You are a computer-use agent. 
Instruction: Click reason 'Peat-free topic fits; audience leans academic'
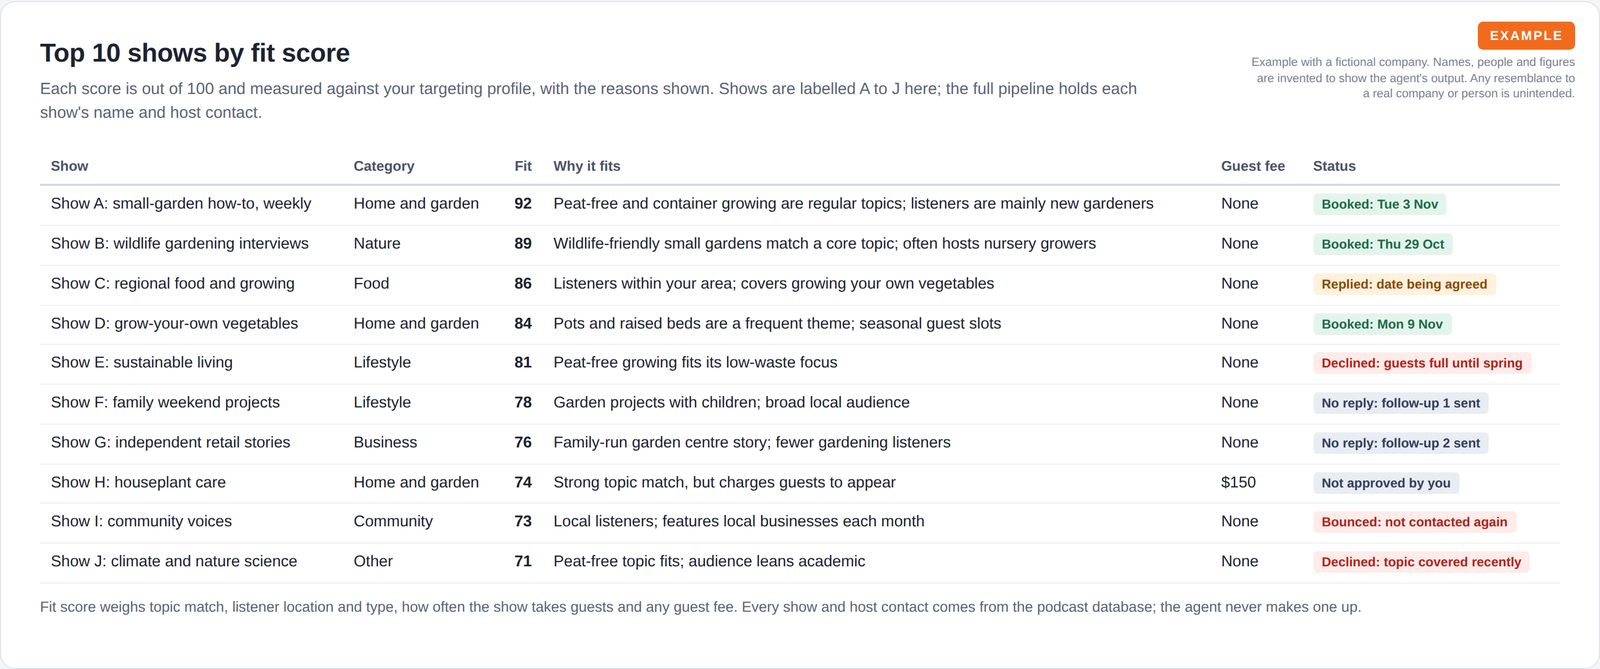(x=709, y=562)
